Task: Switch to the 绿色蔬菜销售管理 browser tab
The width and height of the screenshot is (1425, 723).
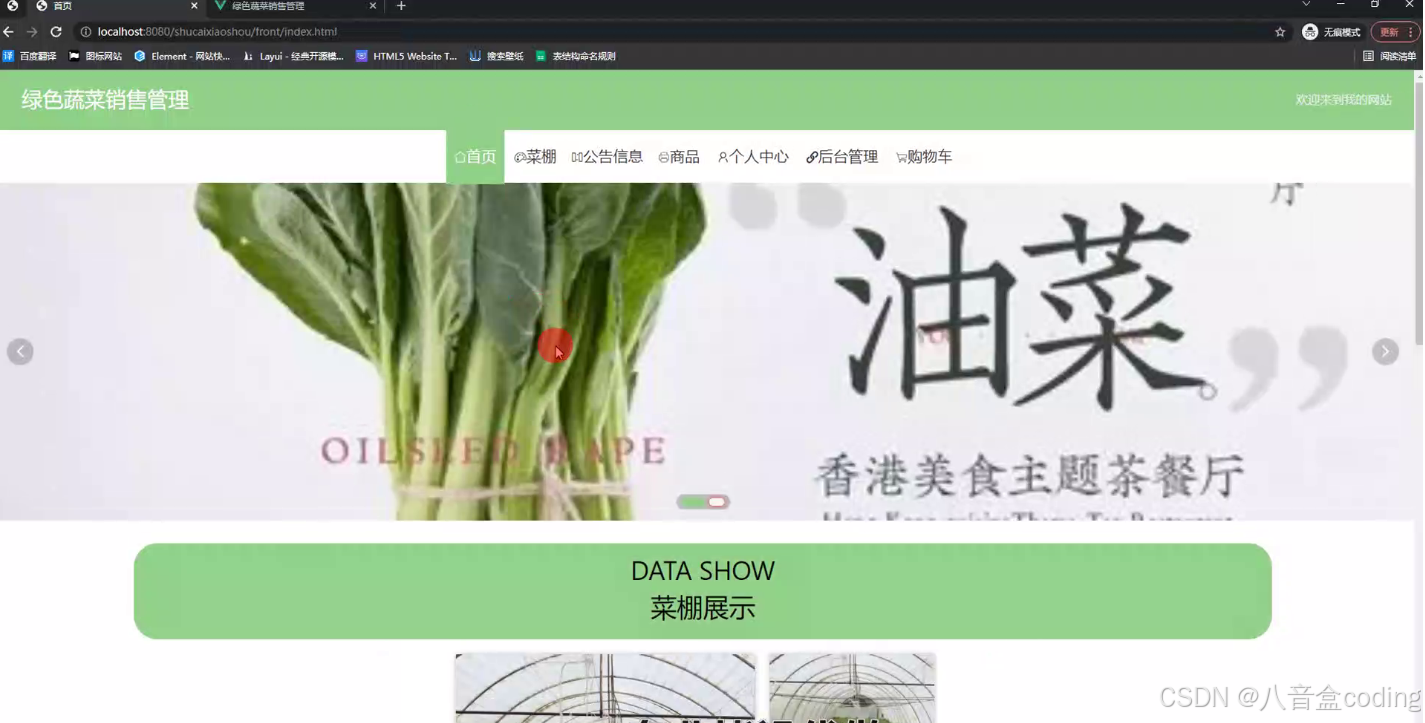Action: 296,6
